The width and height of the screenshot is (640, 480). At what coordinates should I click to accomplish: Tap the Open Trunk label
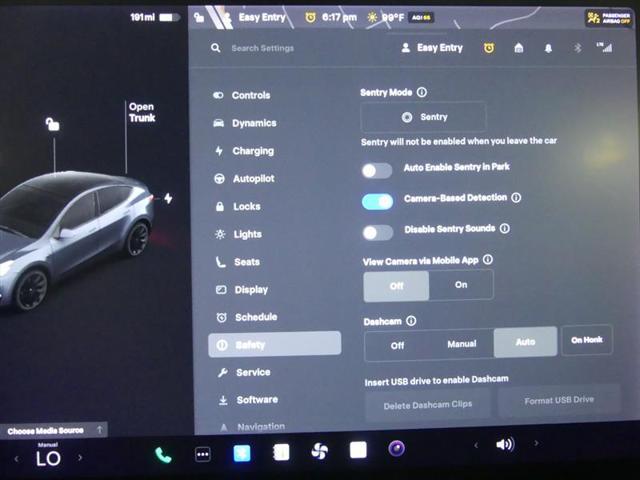click(x=142, y=112)
